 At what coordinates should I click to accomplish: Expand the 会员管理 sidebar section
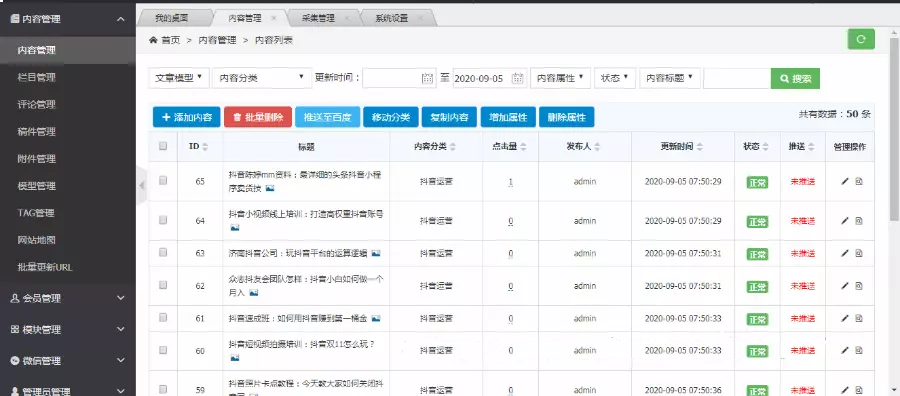point(68,298)
